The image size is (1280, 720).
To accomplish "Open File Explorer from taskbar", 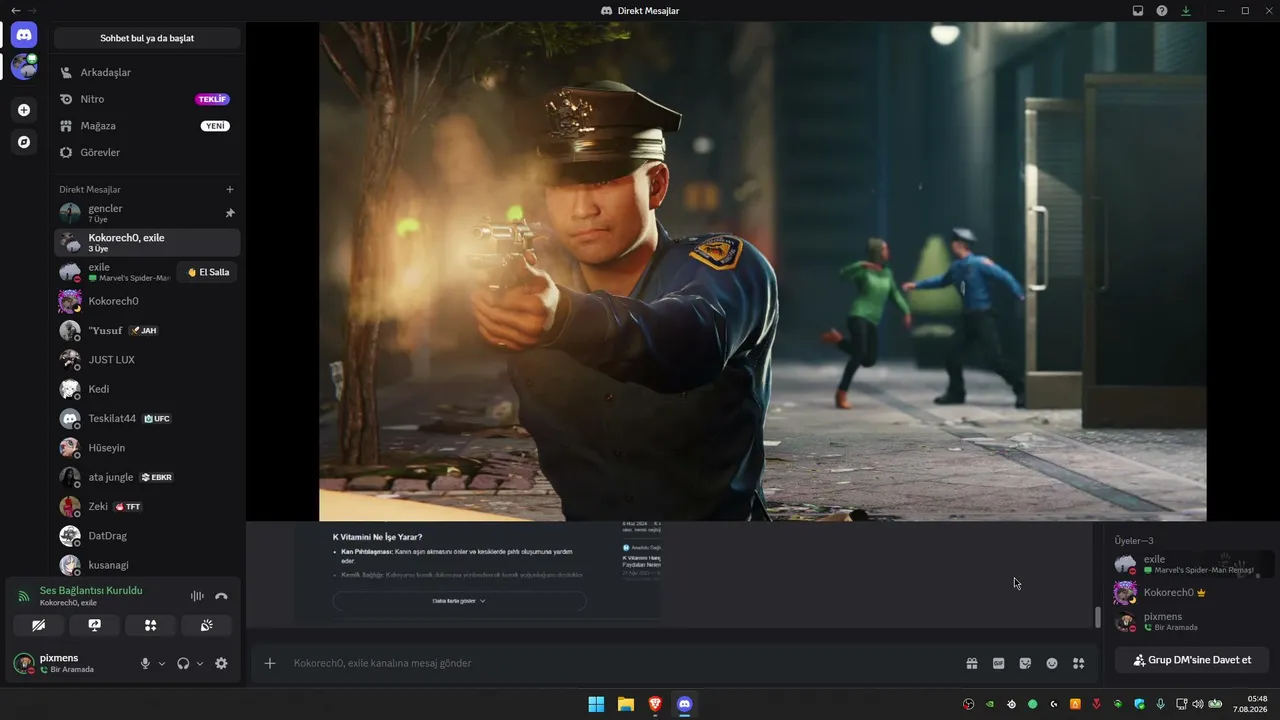I will (x=625, y=704).
